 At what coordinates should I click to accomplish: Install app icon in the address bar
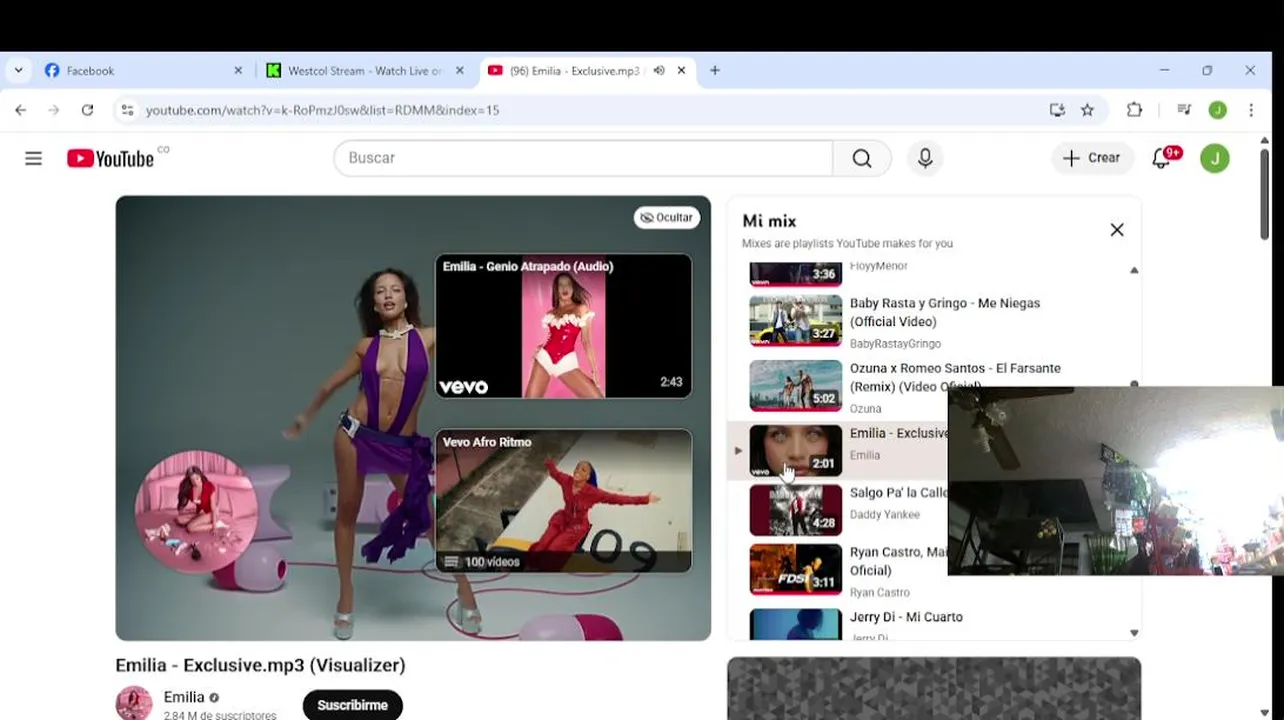[1057, 110]
